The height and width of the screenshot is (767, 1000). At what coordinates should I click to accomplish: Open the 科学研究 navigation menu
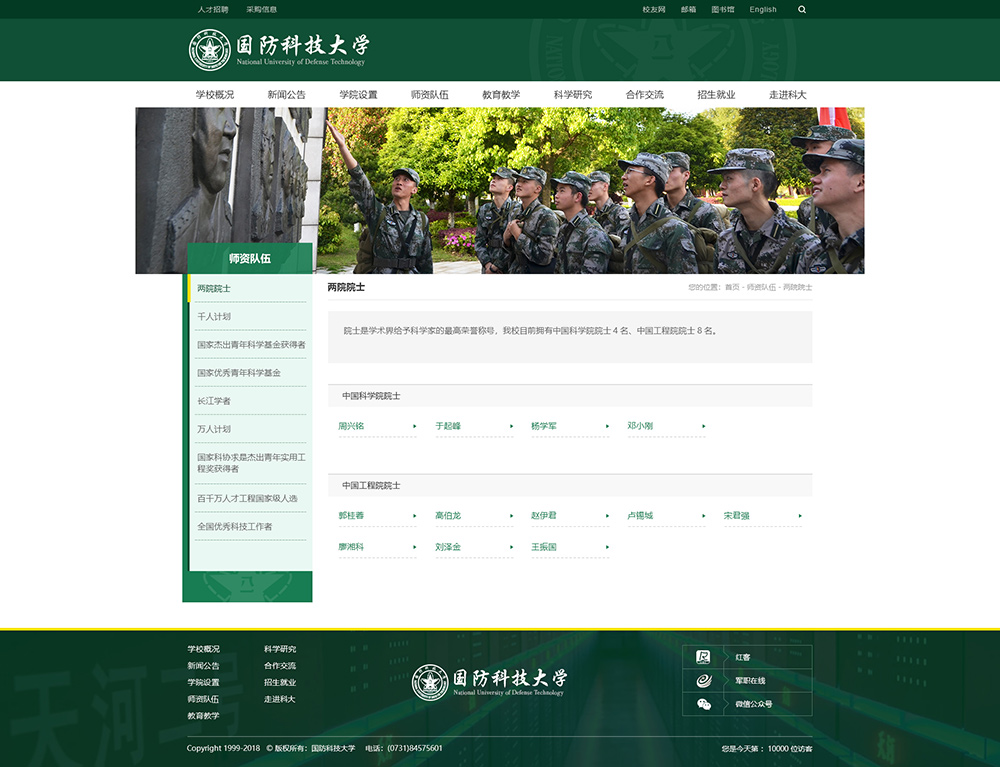coord(573,95)
